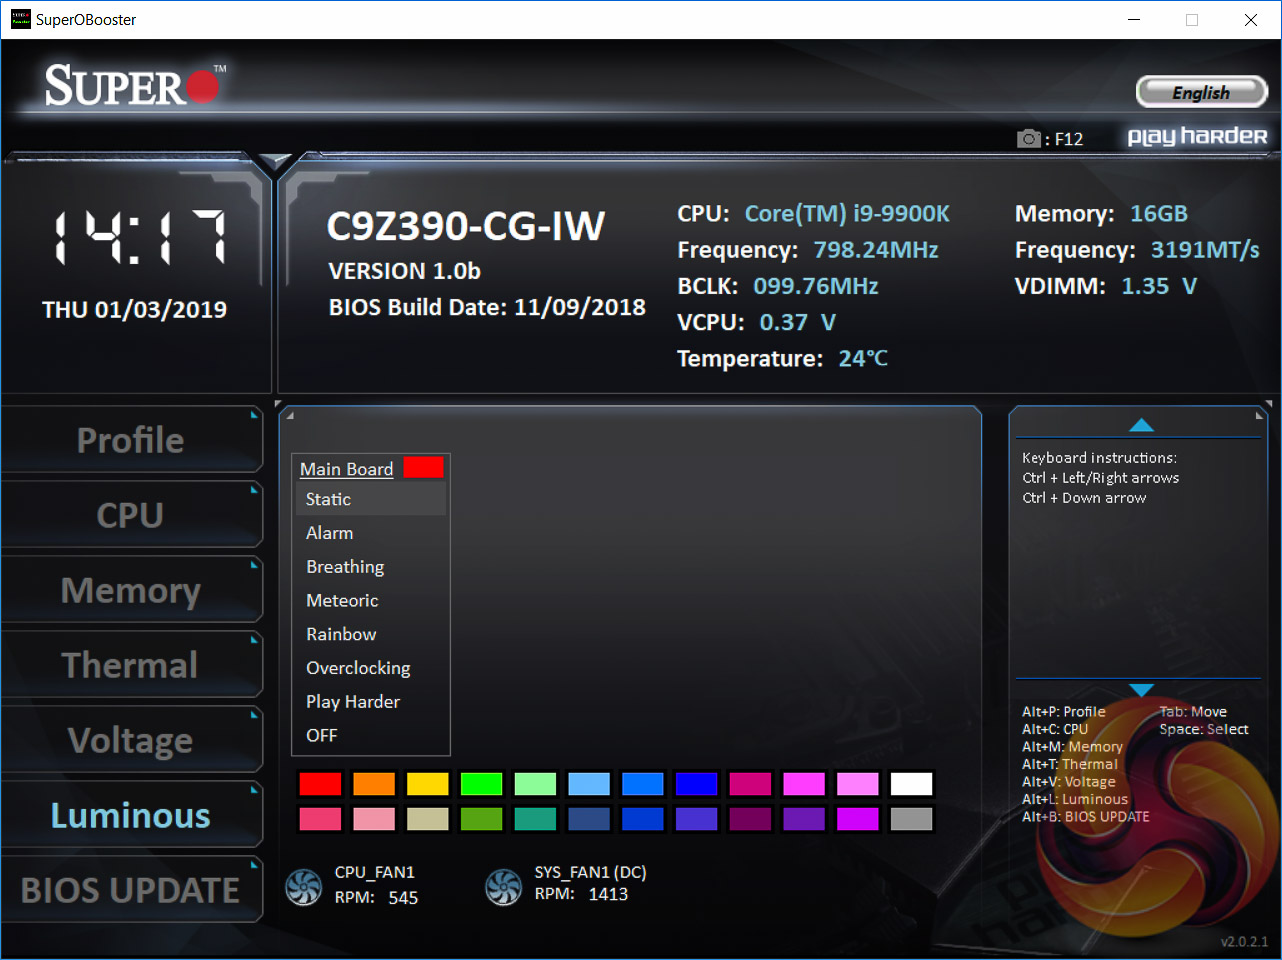The width and height of the screenshot is (1282, 960).
Task: Click the red indicator beside Main Board
Action: [x=423, y=467]
